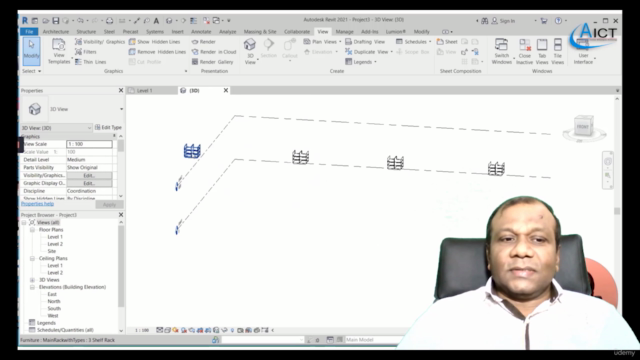Viewport: 640px width, 360px height.
Task: Toggle Thin Lines display
Action: (91, 62)
